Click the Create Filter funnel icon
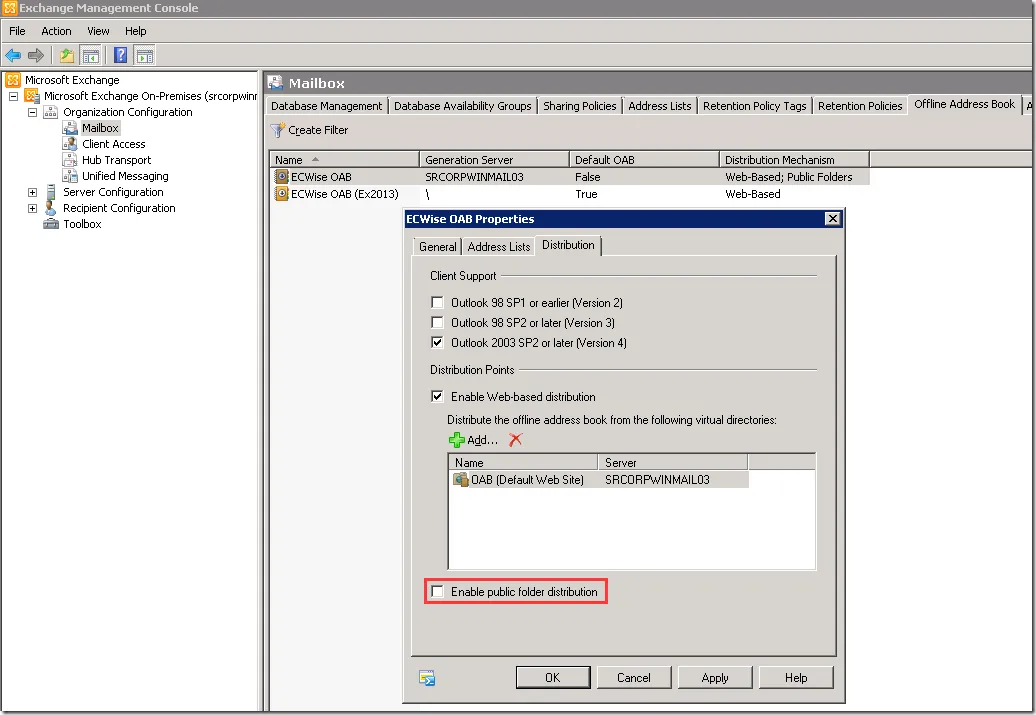Viewport: 1036px width, 715px height. point(278,130)
